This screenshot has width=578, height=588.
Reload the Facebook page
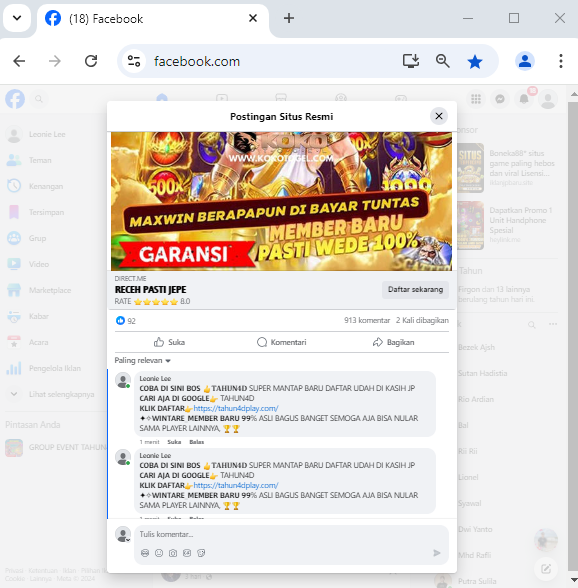click(91, 61)
